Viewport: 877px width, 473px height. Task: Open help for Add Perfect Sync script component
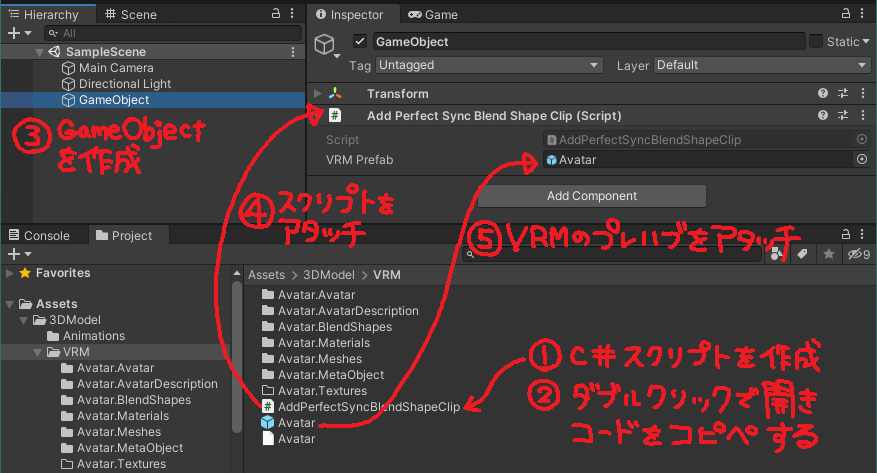tap(823, 115)
